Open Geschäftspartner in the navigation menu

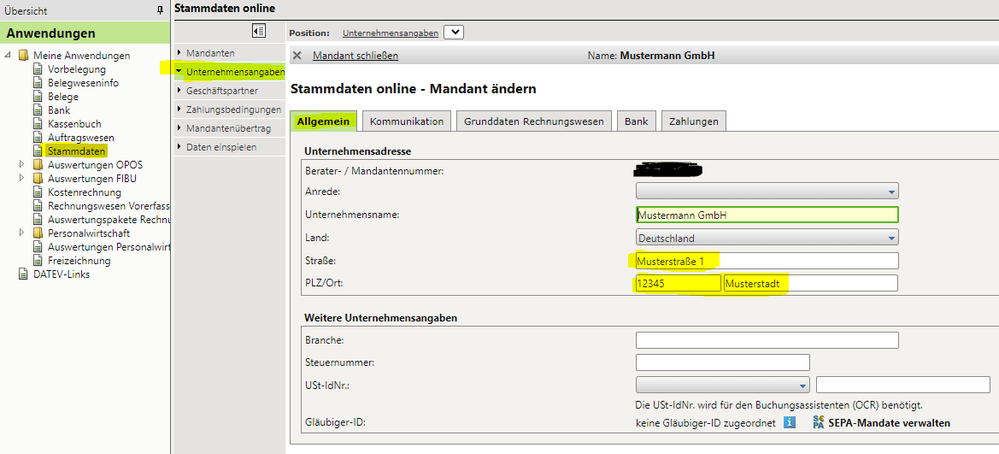229,90
